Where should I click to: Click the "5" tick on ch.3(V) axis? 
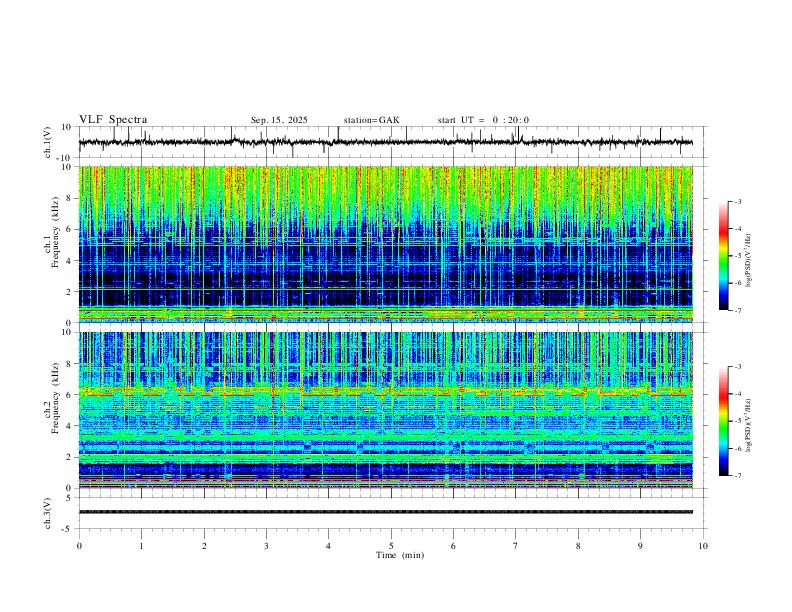point(70,497)
